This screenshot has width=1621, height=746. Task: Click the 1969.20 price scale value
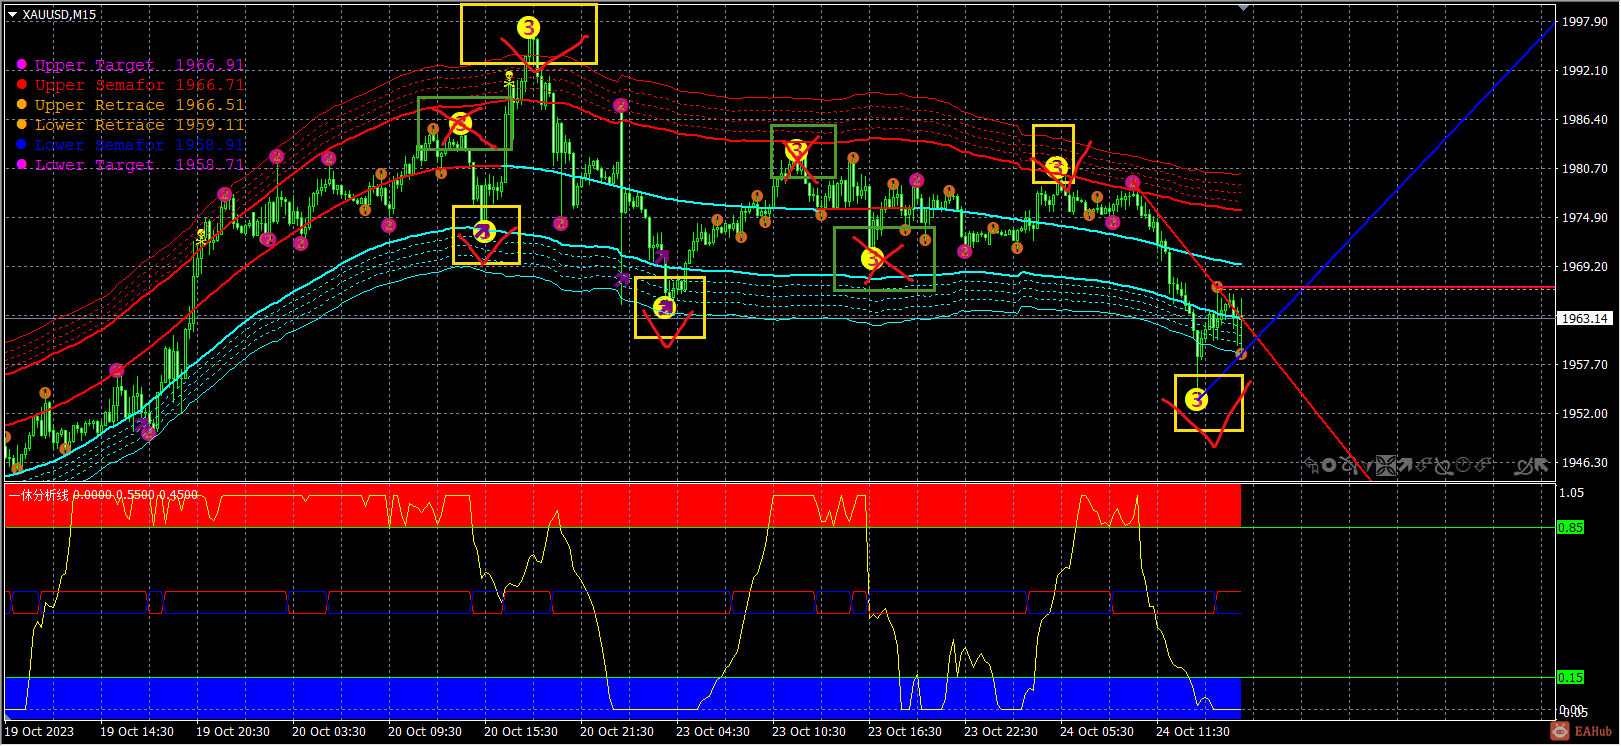pos(1585,267)
